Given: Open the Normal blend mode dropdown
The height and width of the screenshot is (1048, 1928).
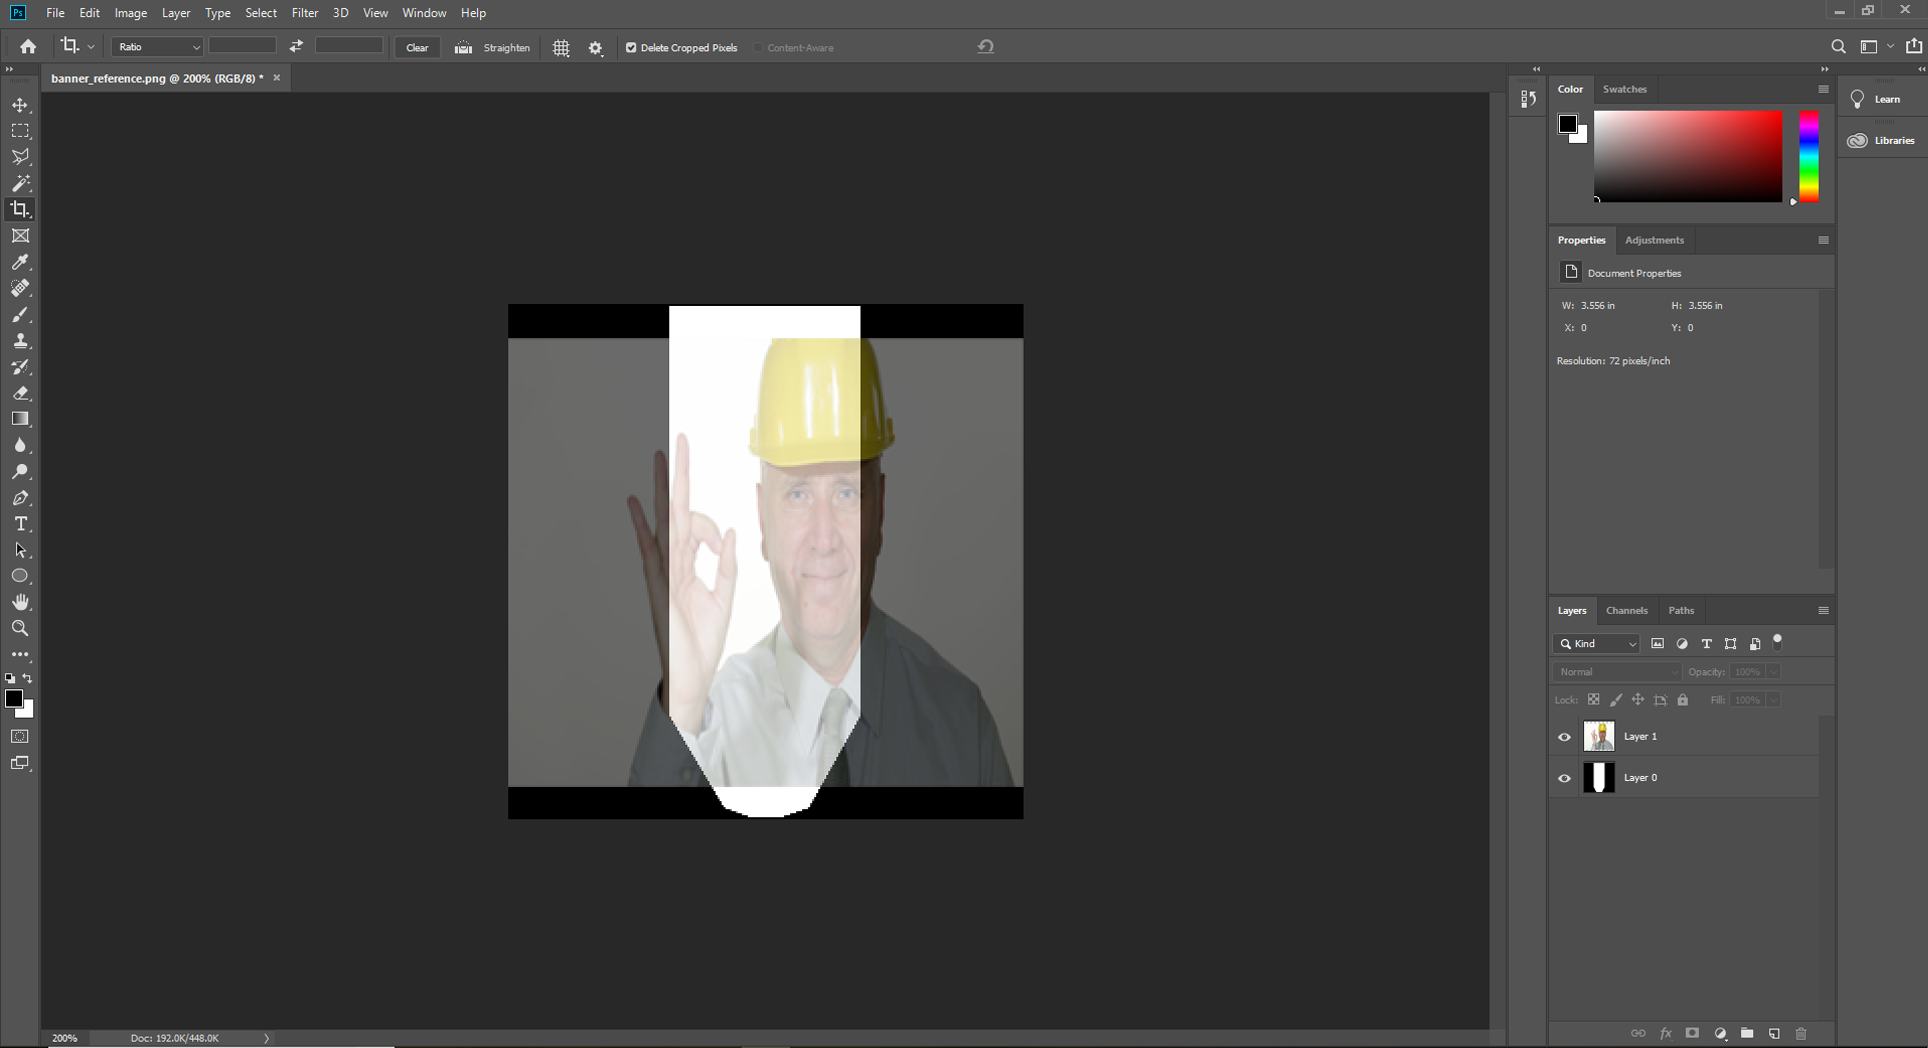Looking at the screenshot, I should pyautogui.click(x=1617, y=672).
